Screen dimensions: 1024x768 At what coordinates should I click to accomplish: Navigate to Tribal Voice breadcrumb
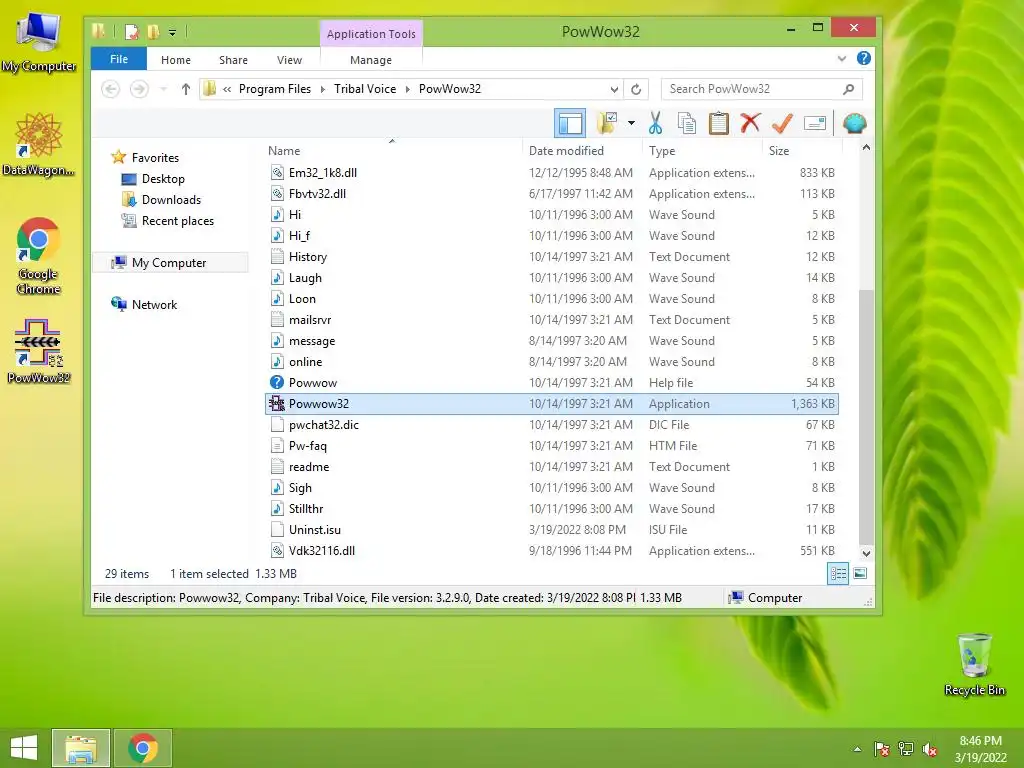[x=365, y=89]
